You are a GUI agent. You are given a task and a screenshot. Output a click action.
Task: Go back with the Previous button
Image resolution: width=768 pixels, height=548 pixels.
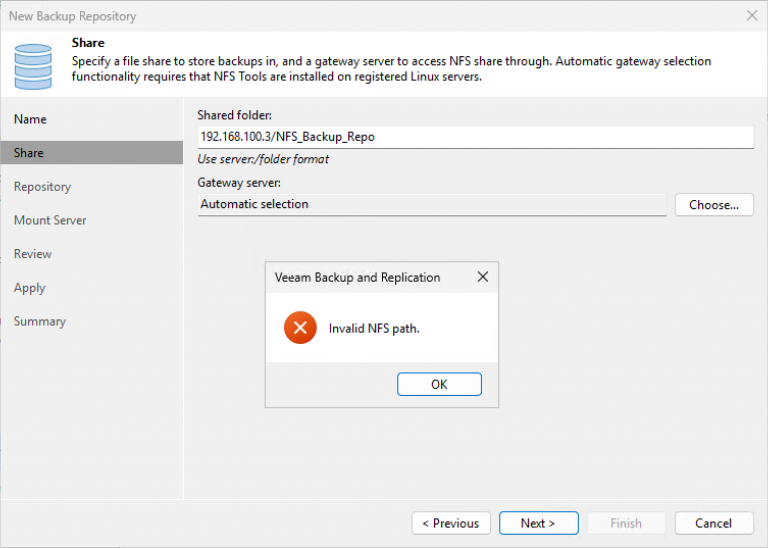point(451,523)
